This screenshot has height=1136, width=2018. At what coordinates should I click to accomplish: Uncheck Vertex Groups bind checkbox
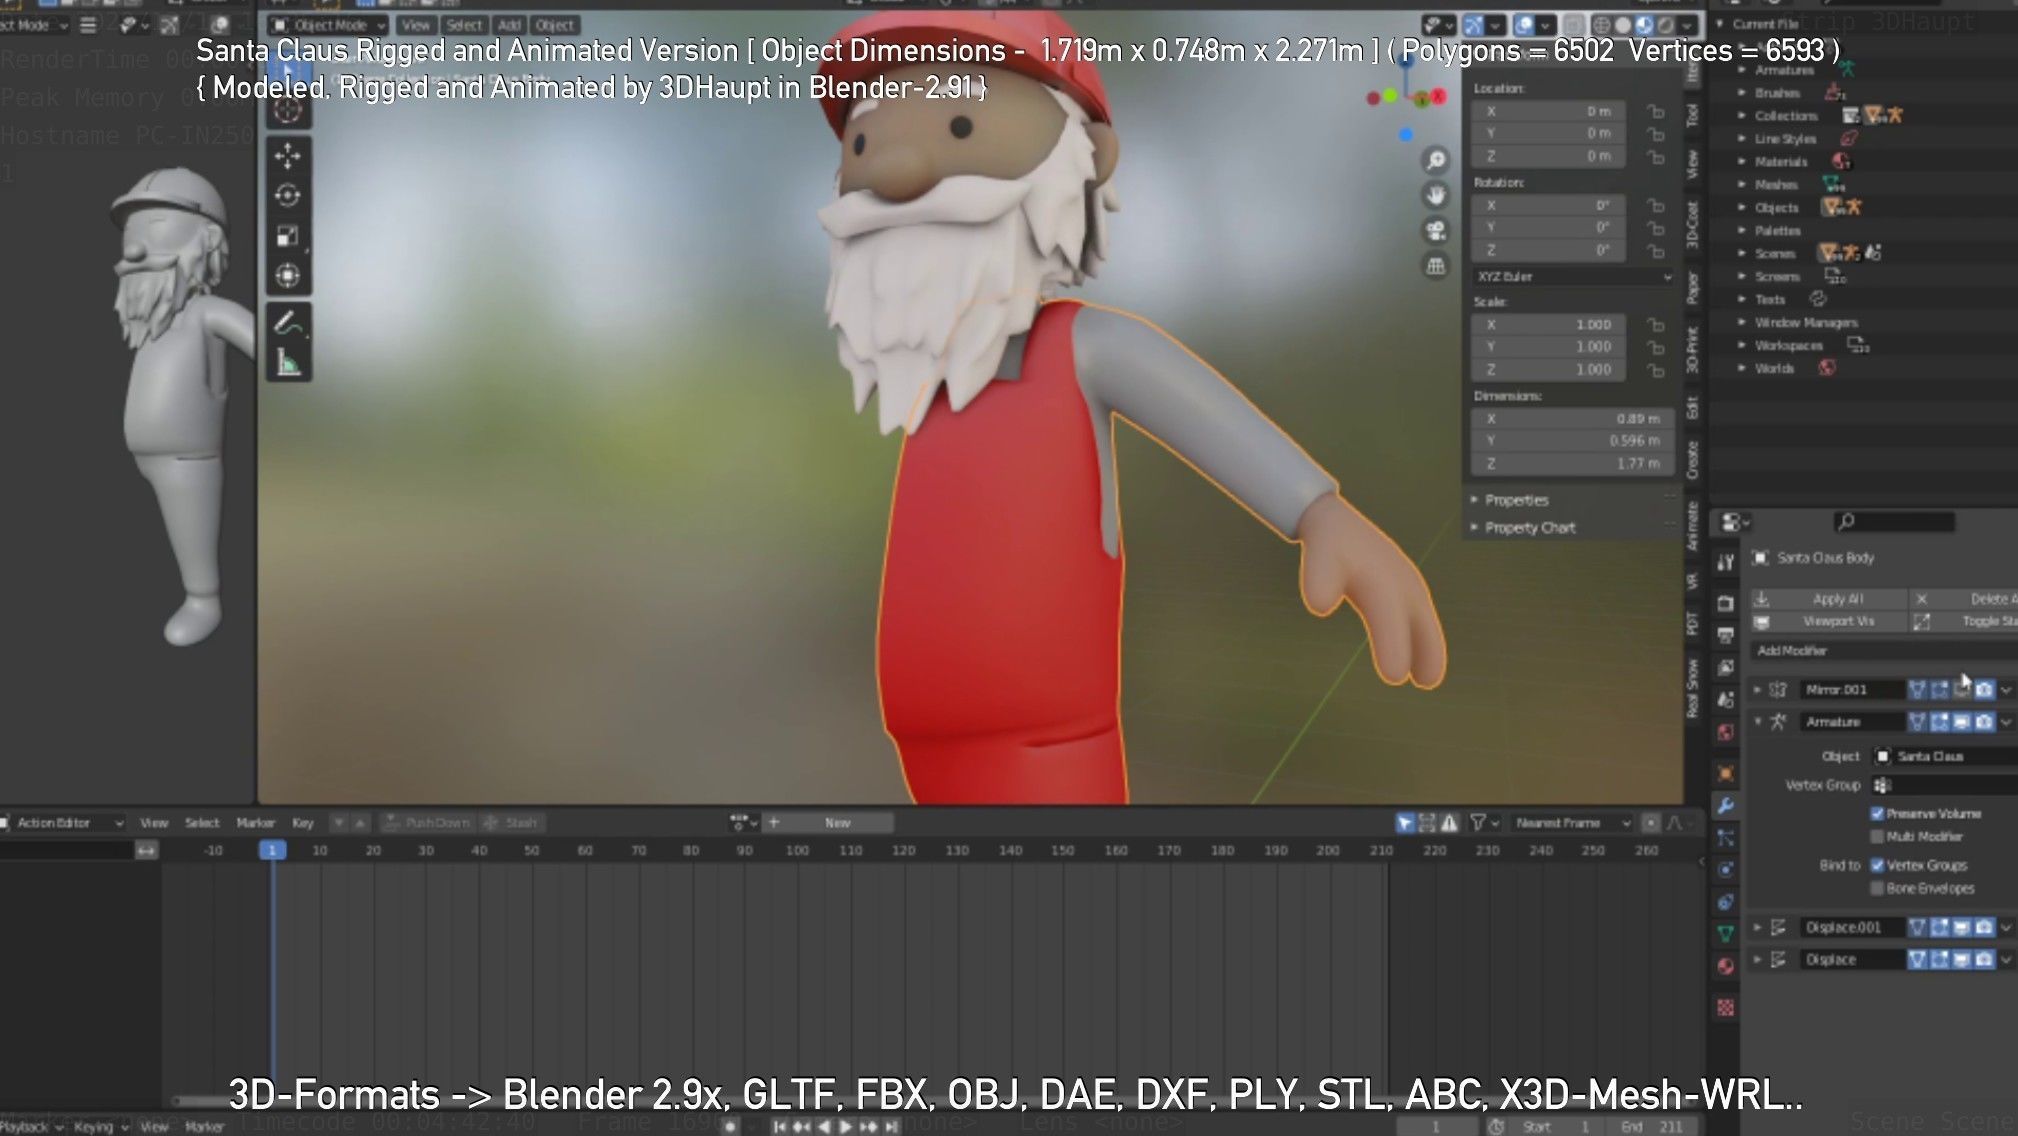click(x=1877, y=865)
